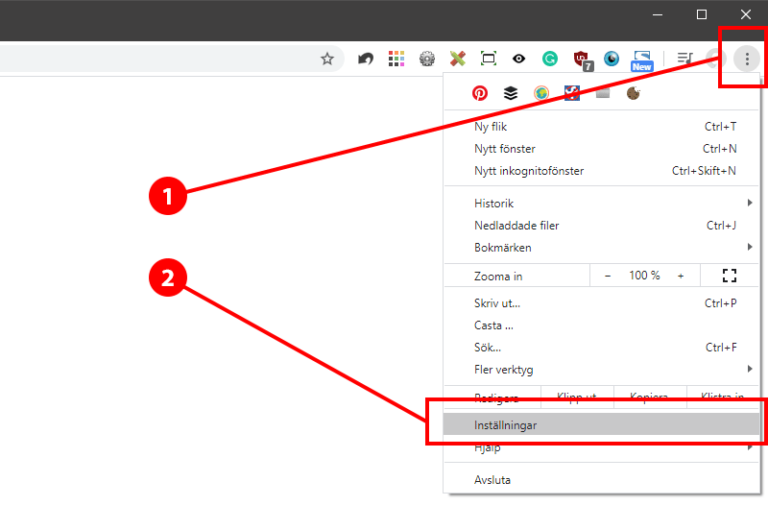The image size is (768, 530).
Task: Open uBlock Origin shield with badge 7
Action: [582, 60]
